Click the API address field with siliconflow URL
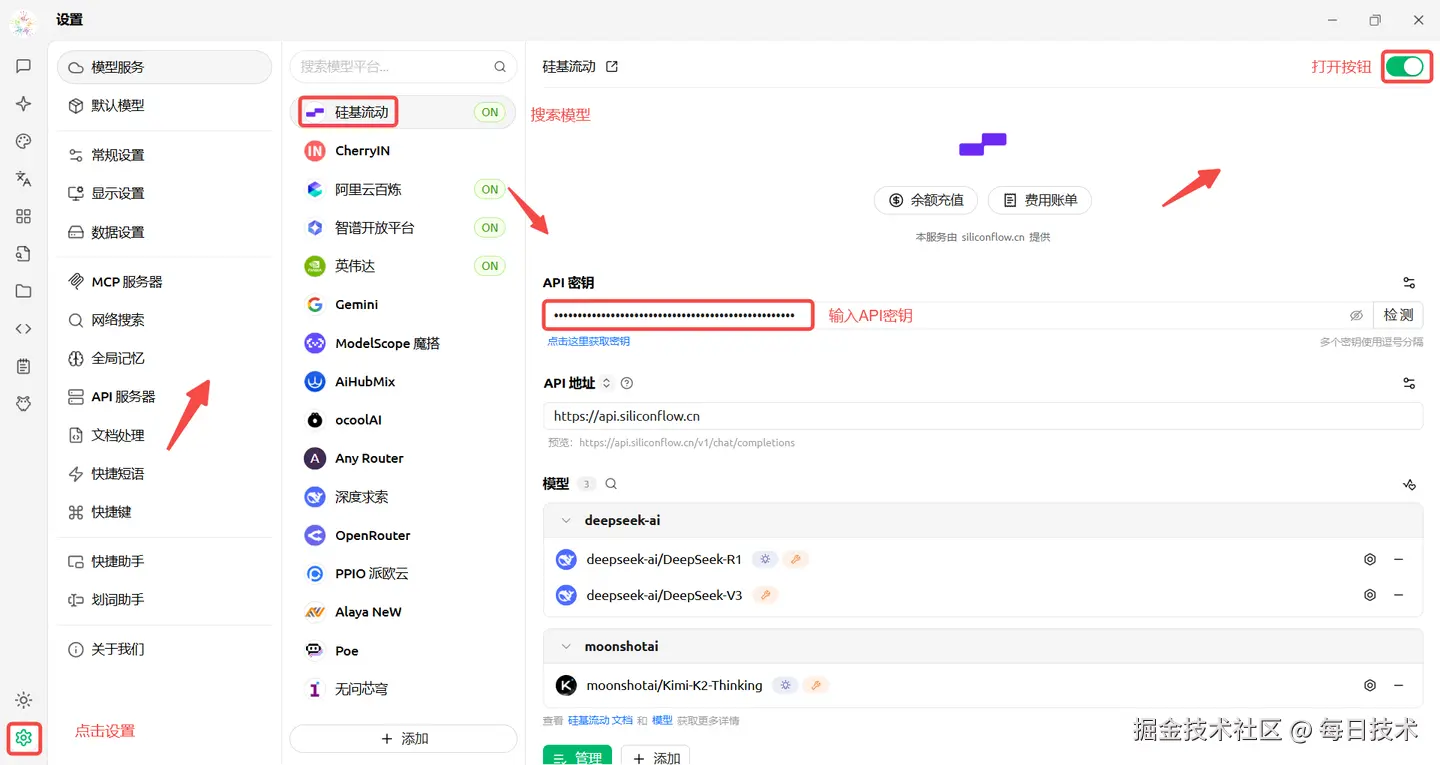This screenshot has width=1440, height=765. coord(983,416)
